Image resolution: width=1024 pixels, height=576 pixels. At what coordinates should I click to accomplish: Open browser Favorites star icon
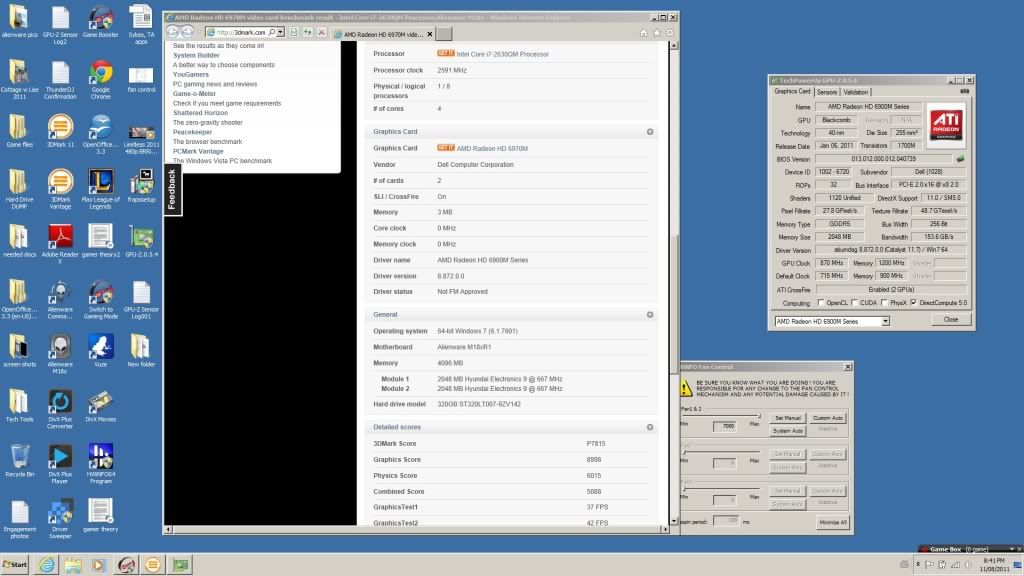[x=656, y=33]
